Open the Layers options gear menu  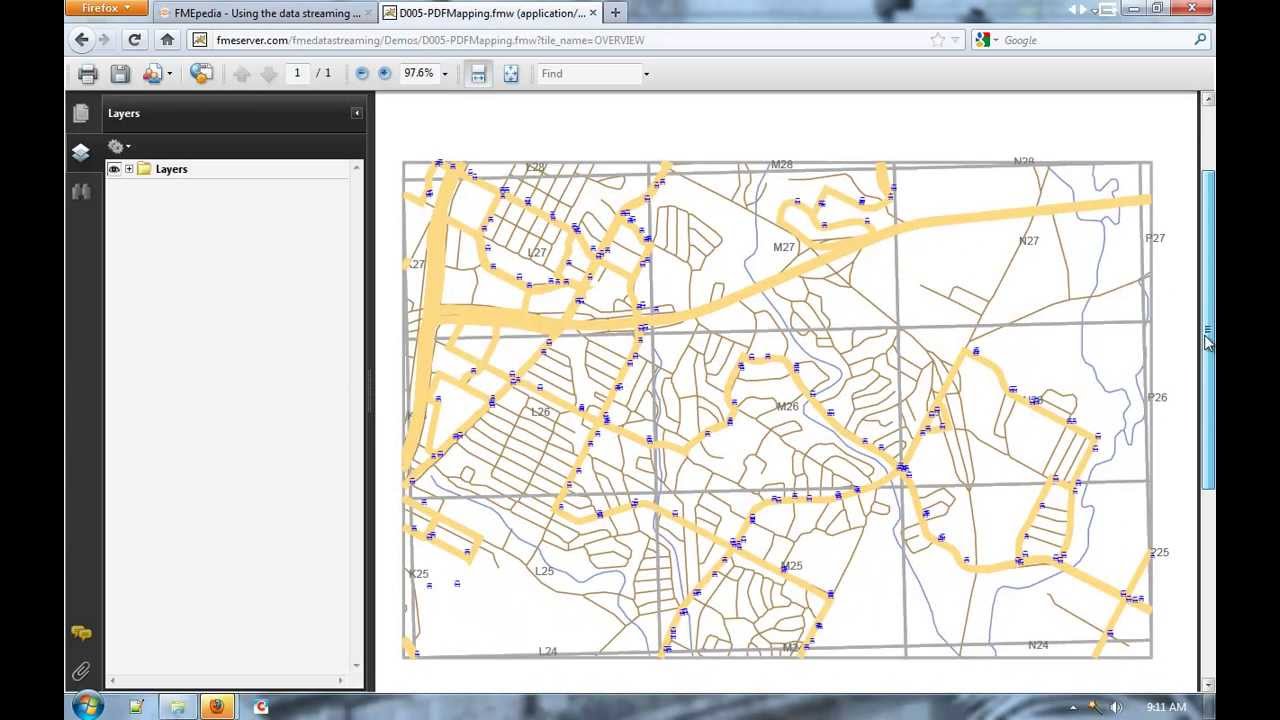tap(119, 146)
